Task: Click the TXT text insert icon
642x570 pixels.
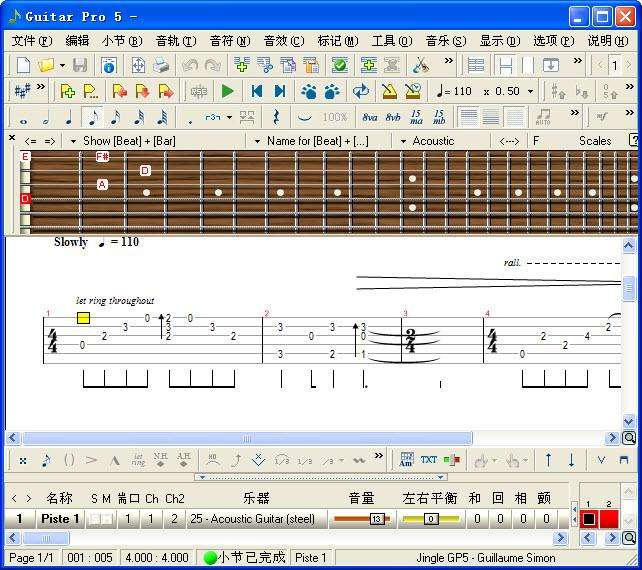Action: [x=429, y=460]
